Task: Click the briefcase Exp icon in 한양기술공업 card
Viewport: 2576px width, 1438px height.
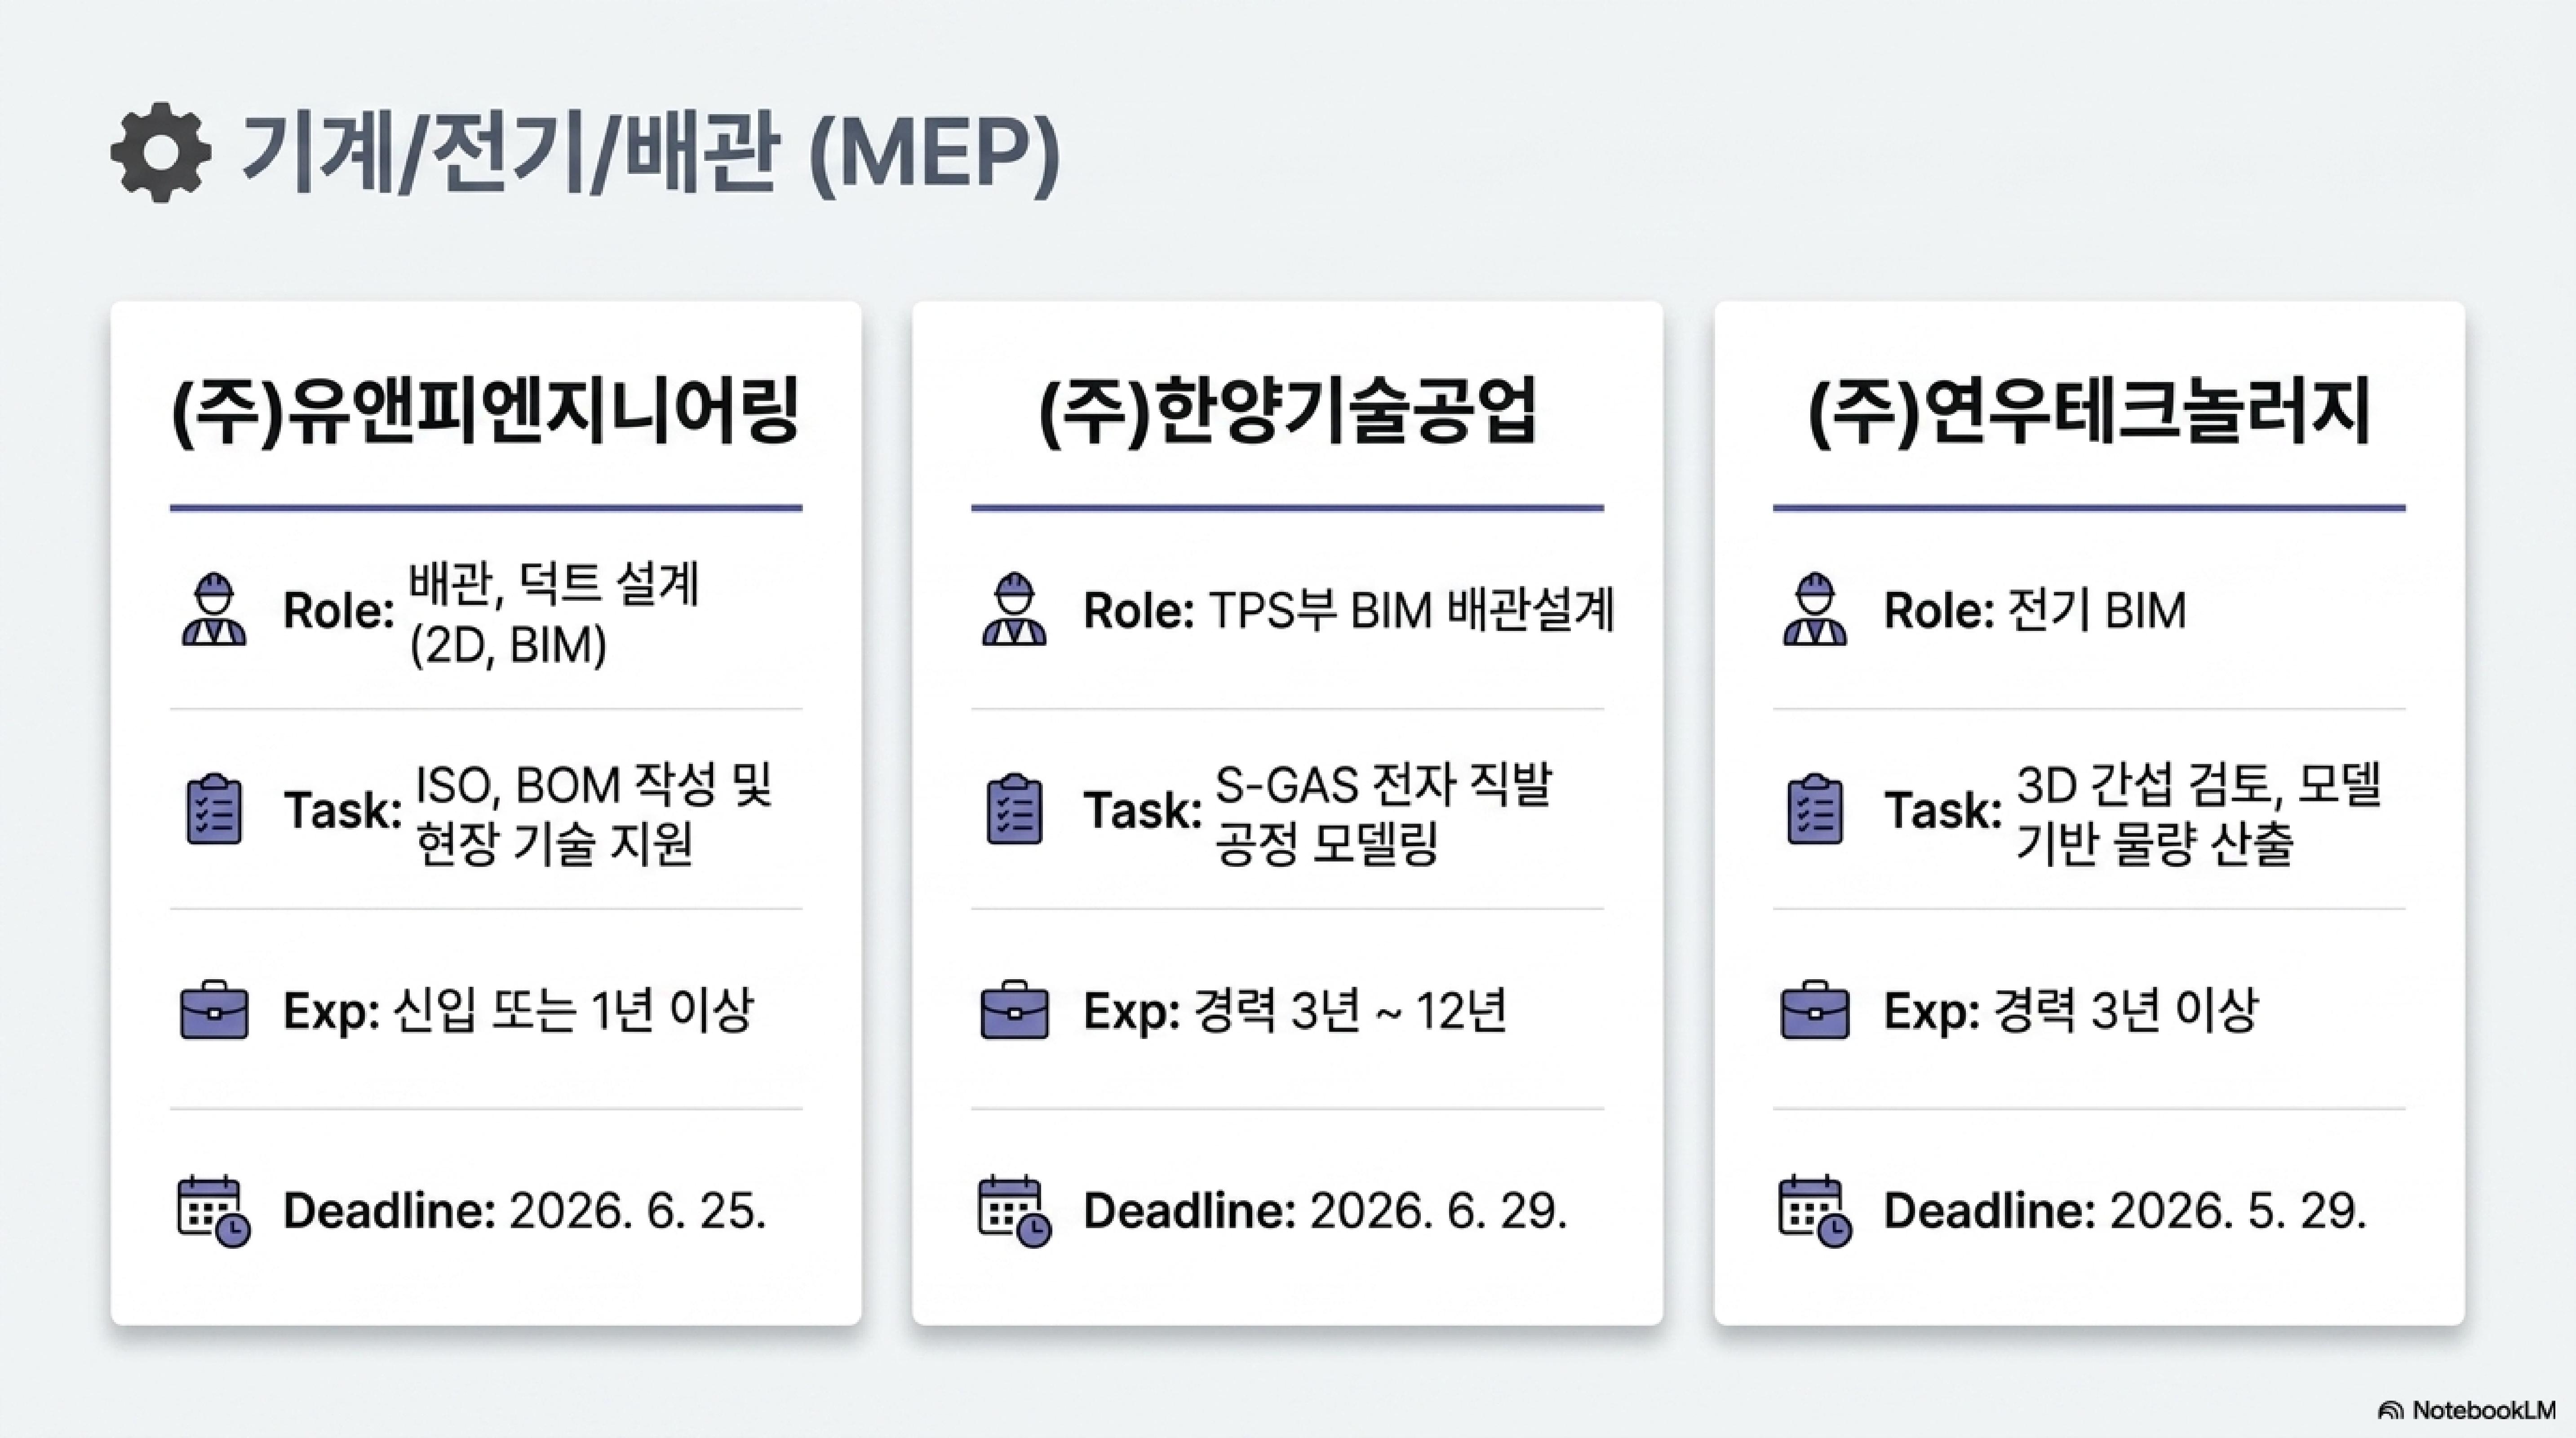Action: (1014, 1010)
